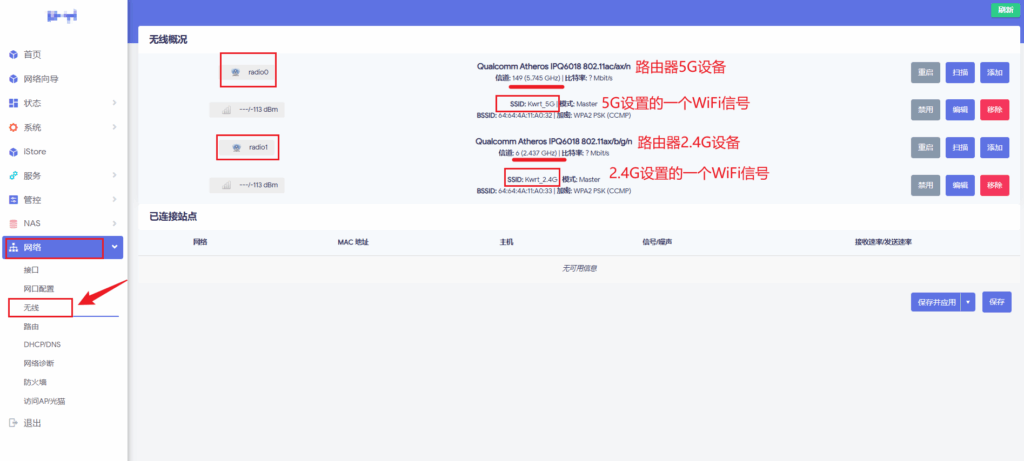Disable the Kwrt_5G network with 禁用

(925, 110)
